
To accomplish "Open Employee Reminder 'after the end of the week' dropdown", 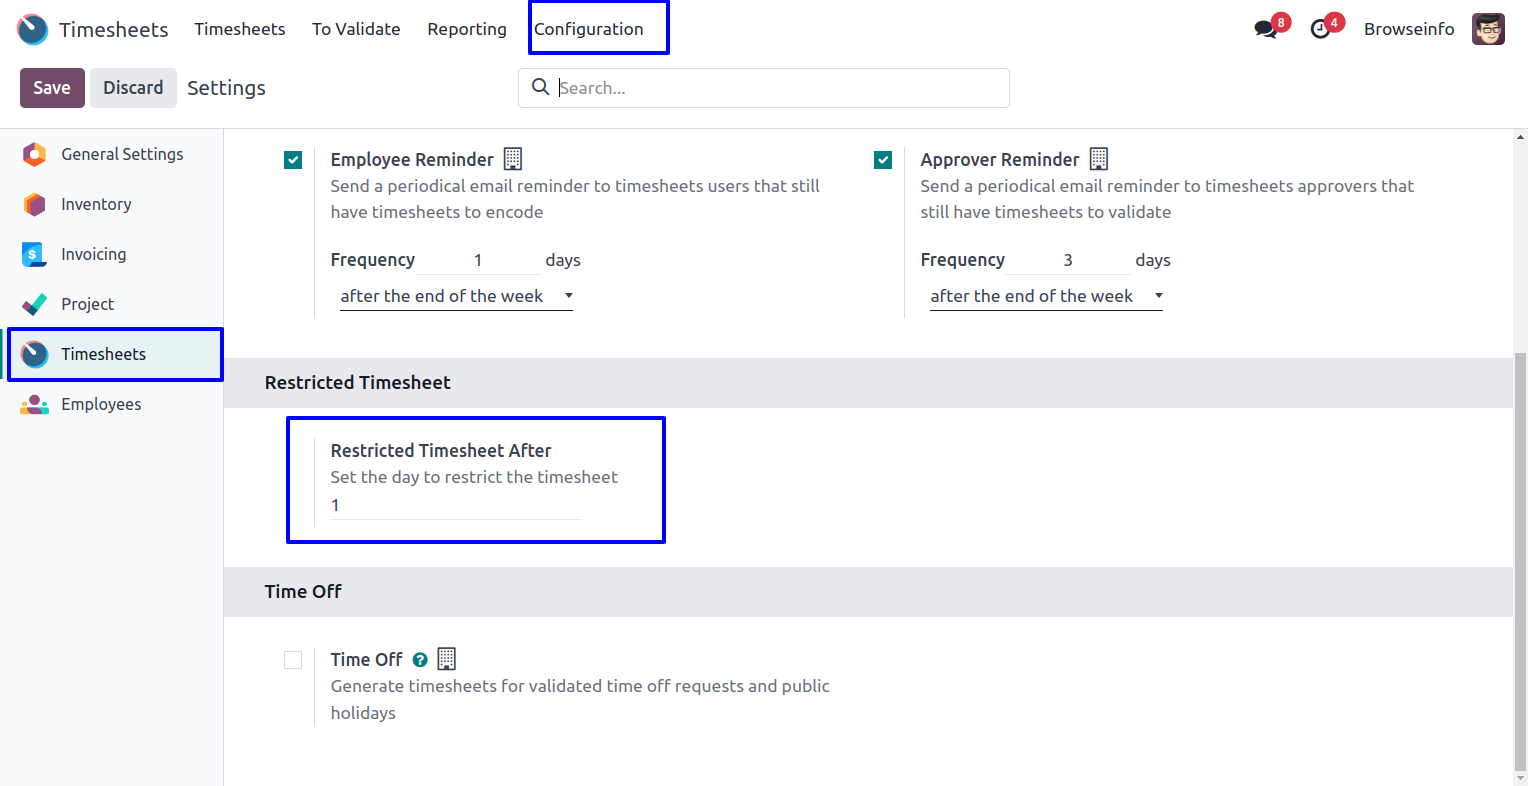I will tap(456, 296).
